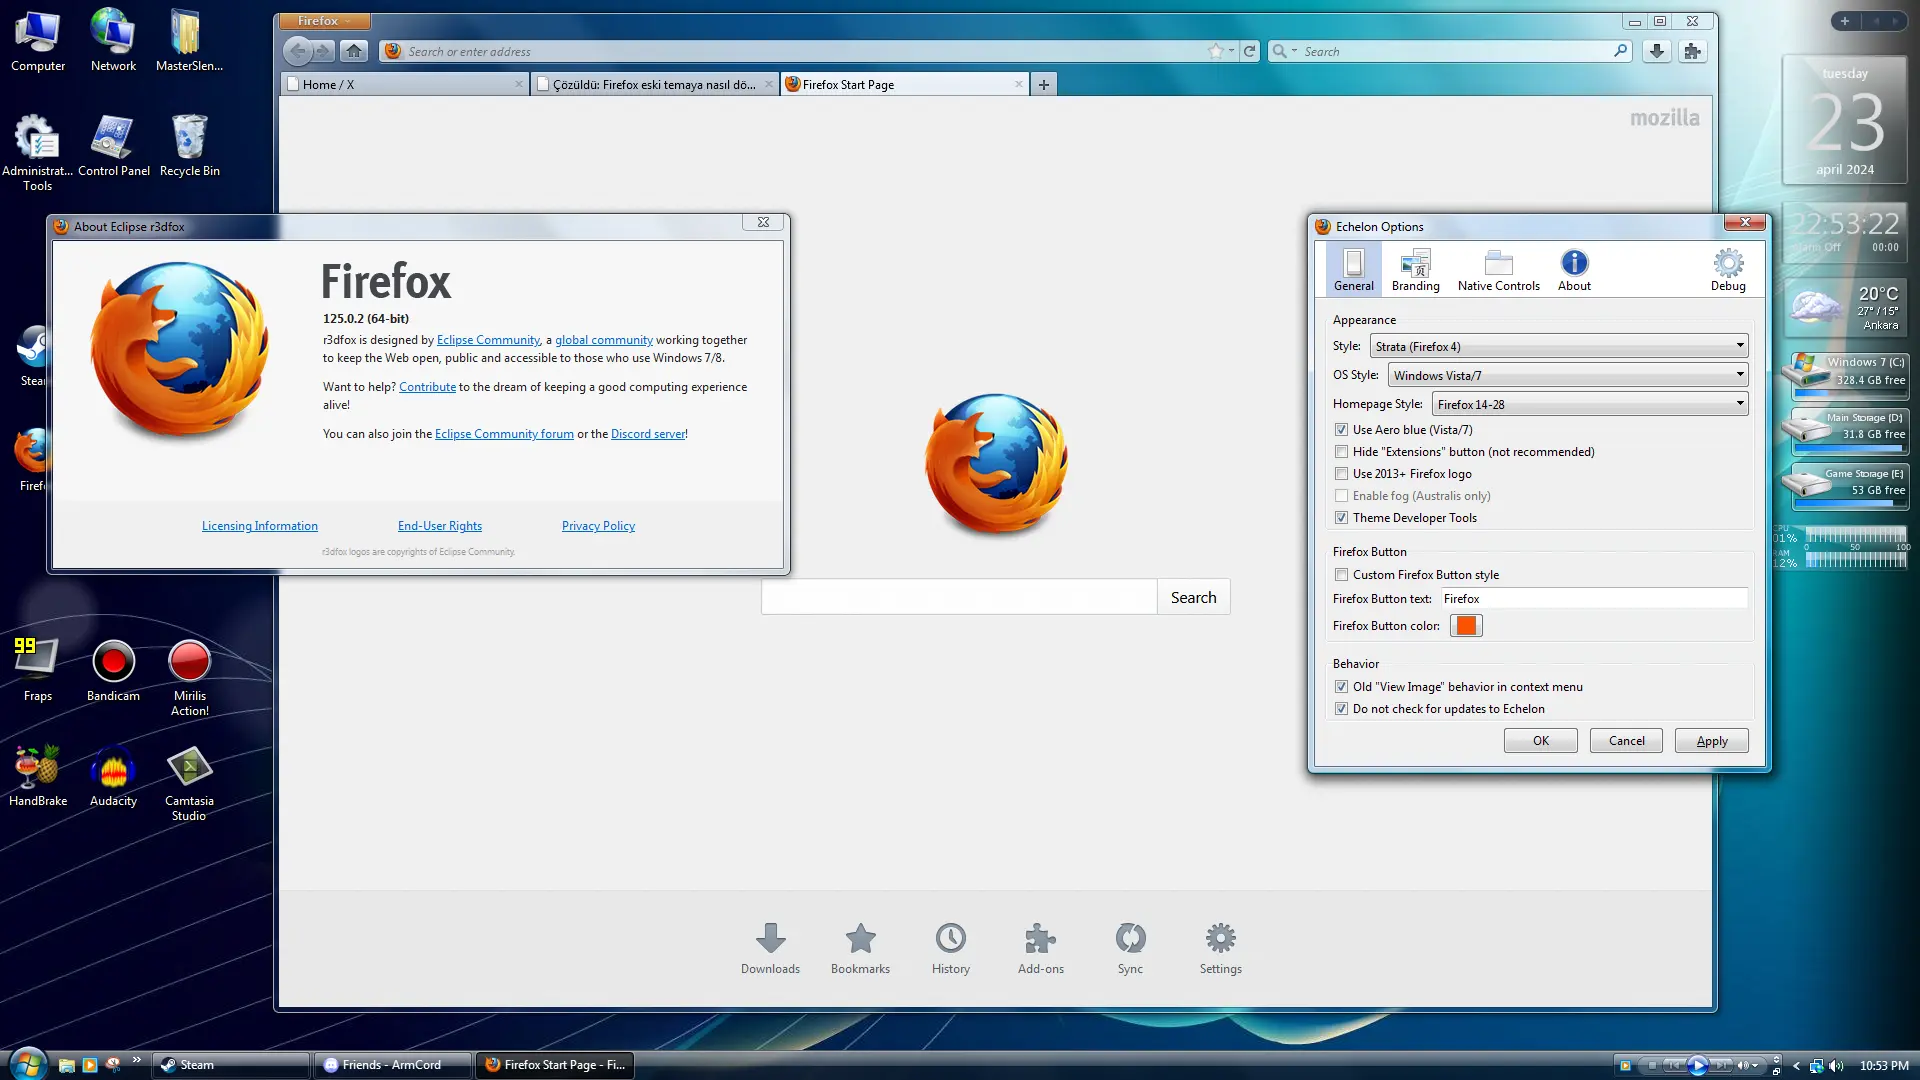This screenshot has height=1080, width=1920.
Task: Open Settings from the start page
Action: [x=1221, y=948]
